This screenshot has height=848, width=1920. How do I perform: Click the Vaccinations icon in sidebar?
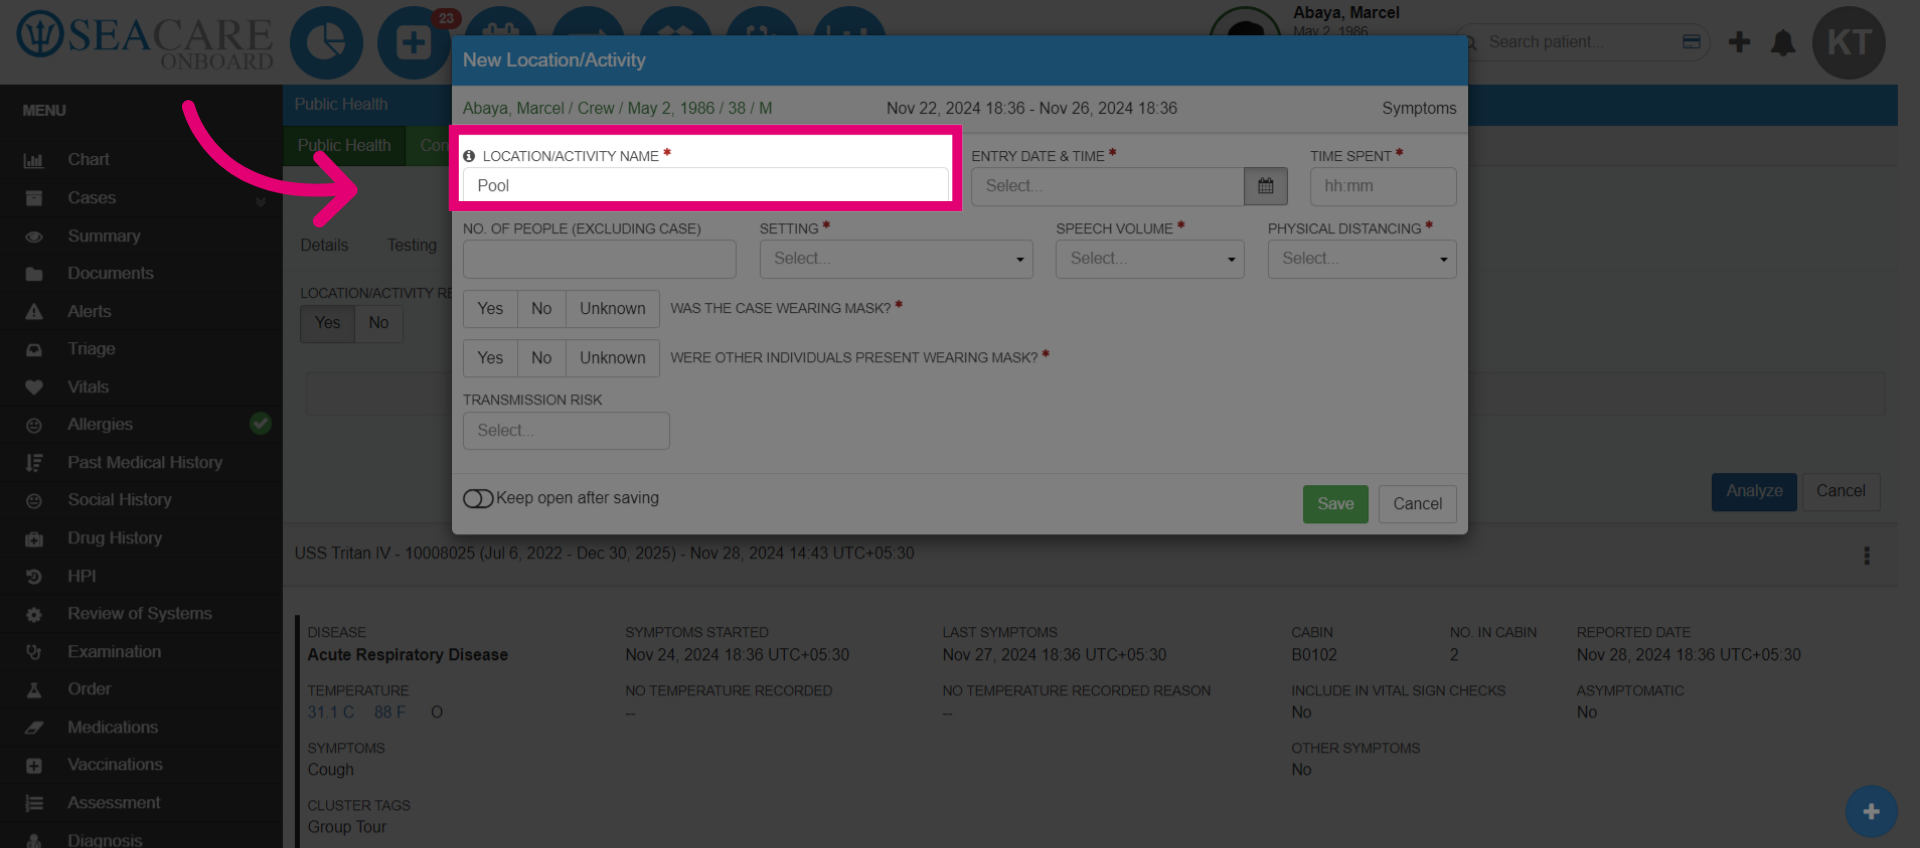coord(34,765)
